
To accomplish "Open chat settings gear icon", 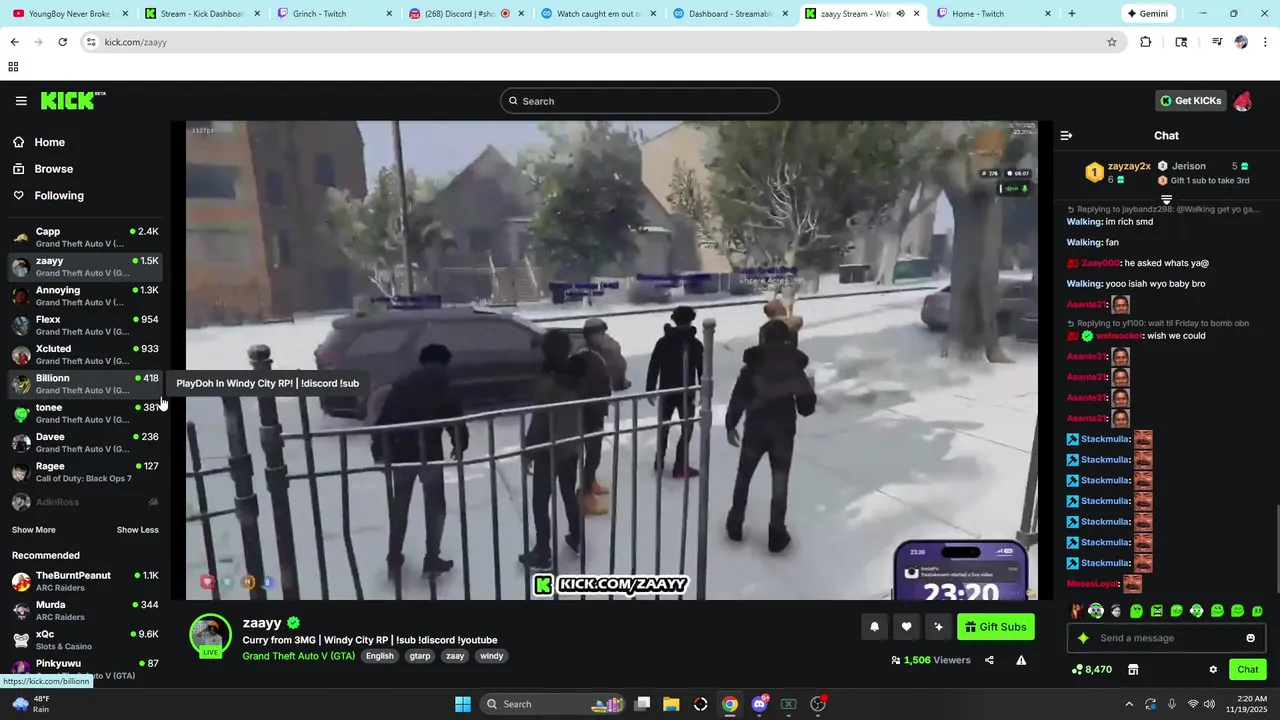I will (1213, 670).
